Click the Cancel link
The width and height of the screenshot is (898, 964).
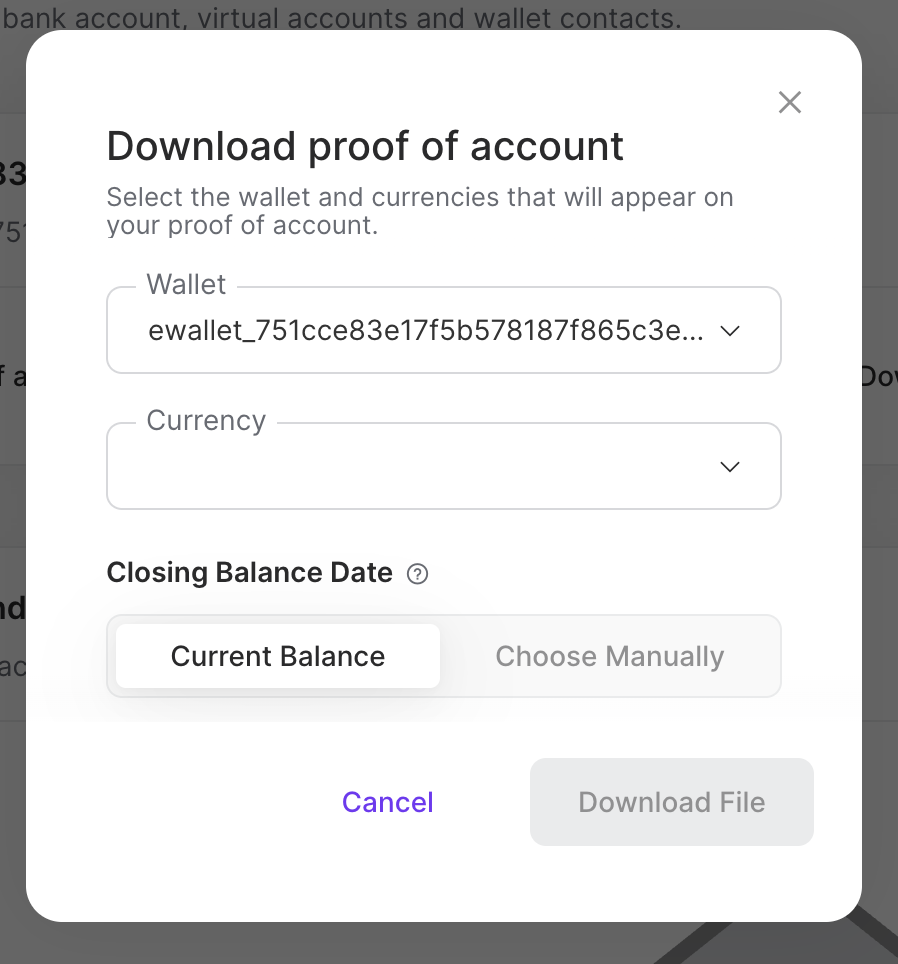(x=387, y=801)
